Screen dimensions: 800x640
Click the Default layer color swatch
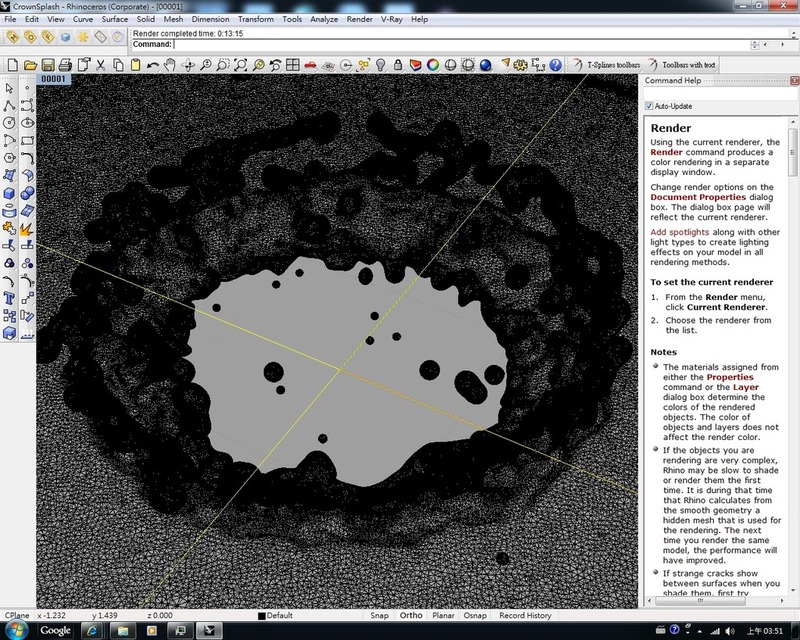point(262,616)
